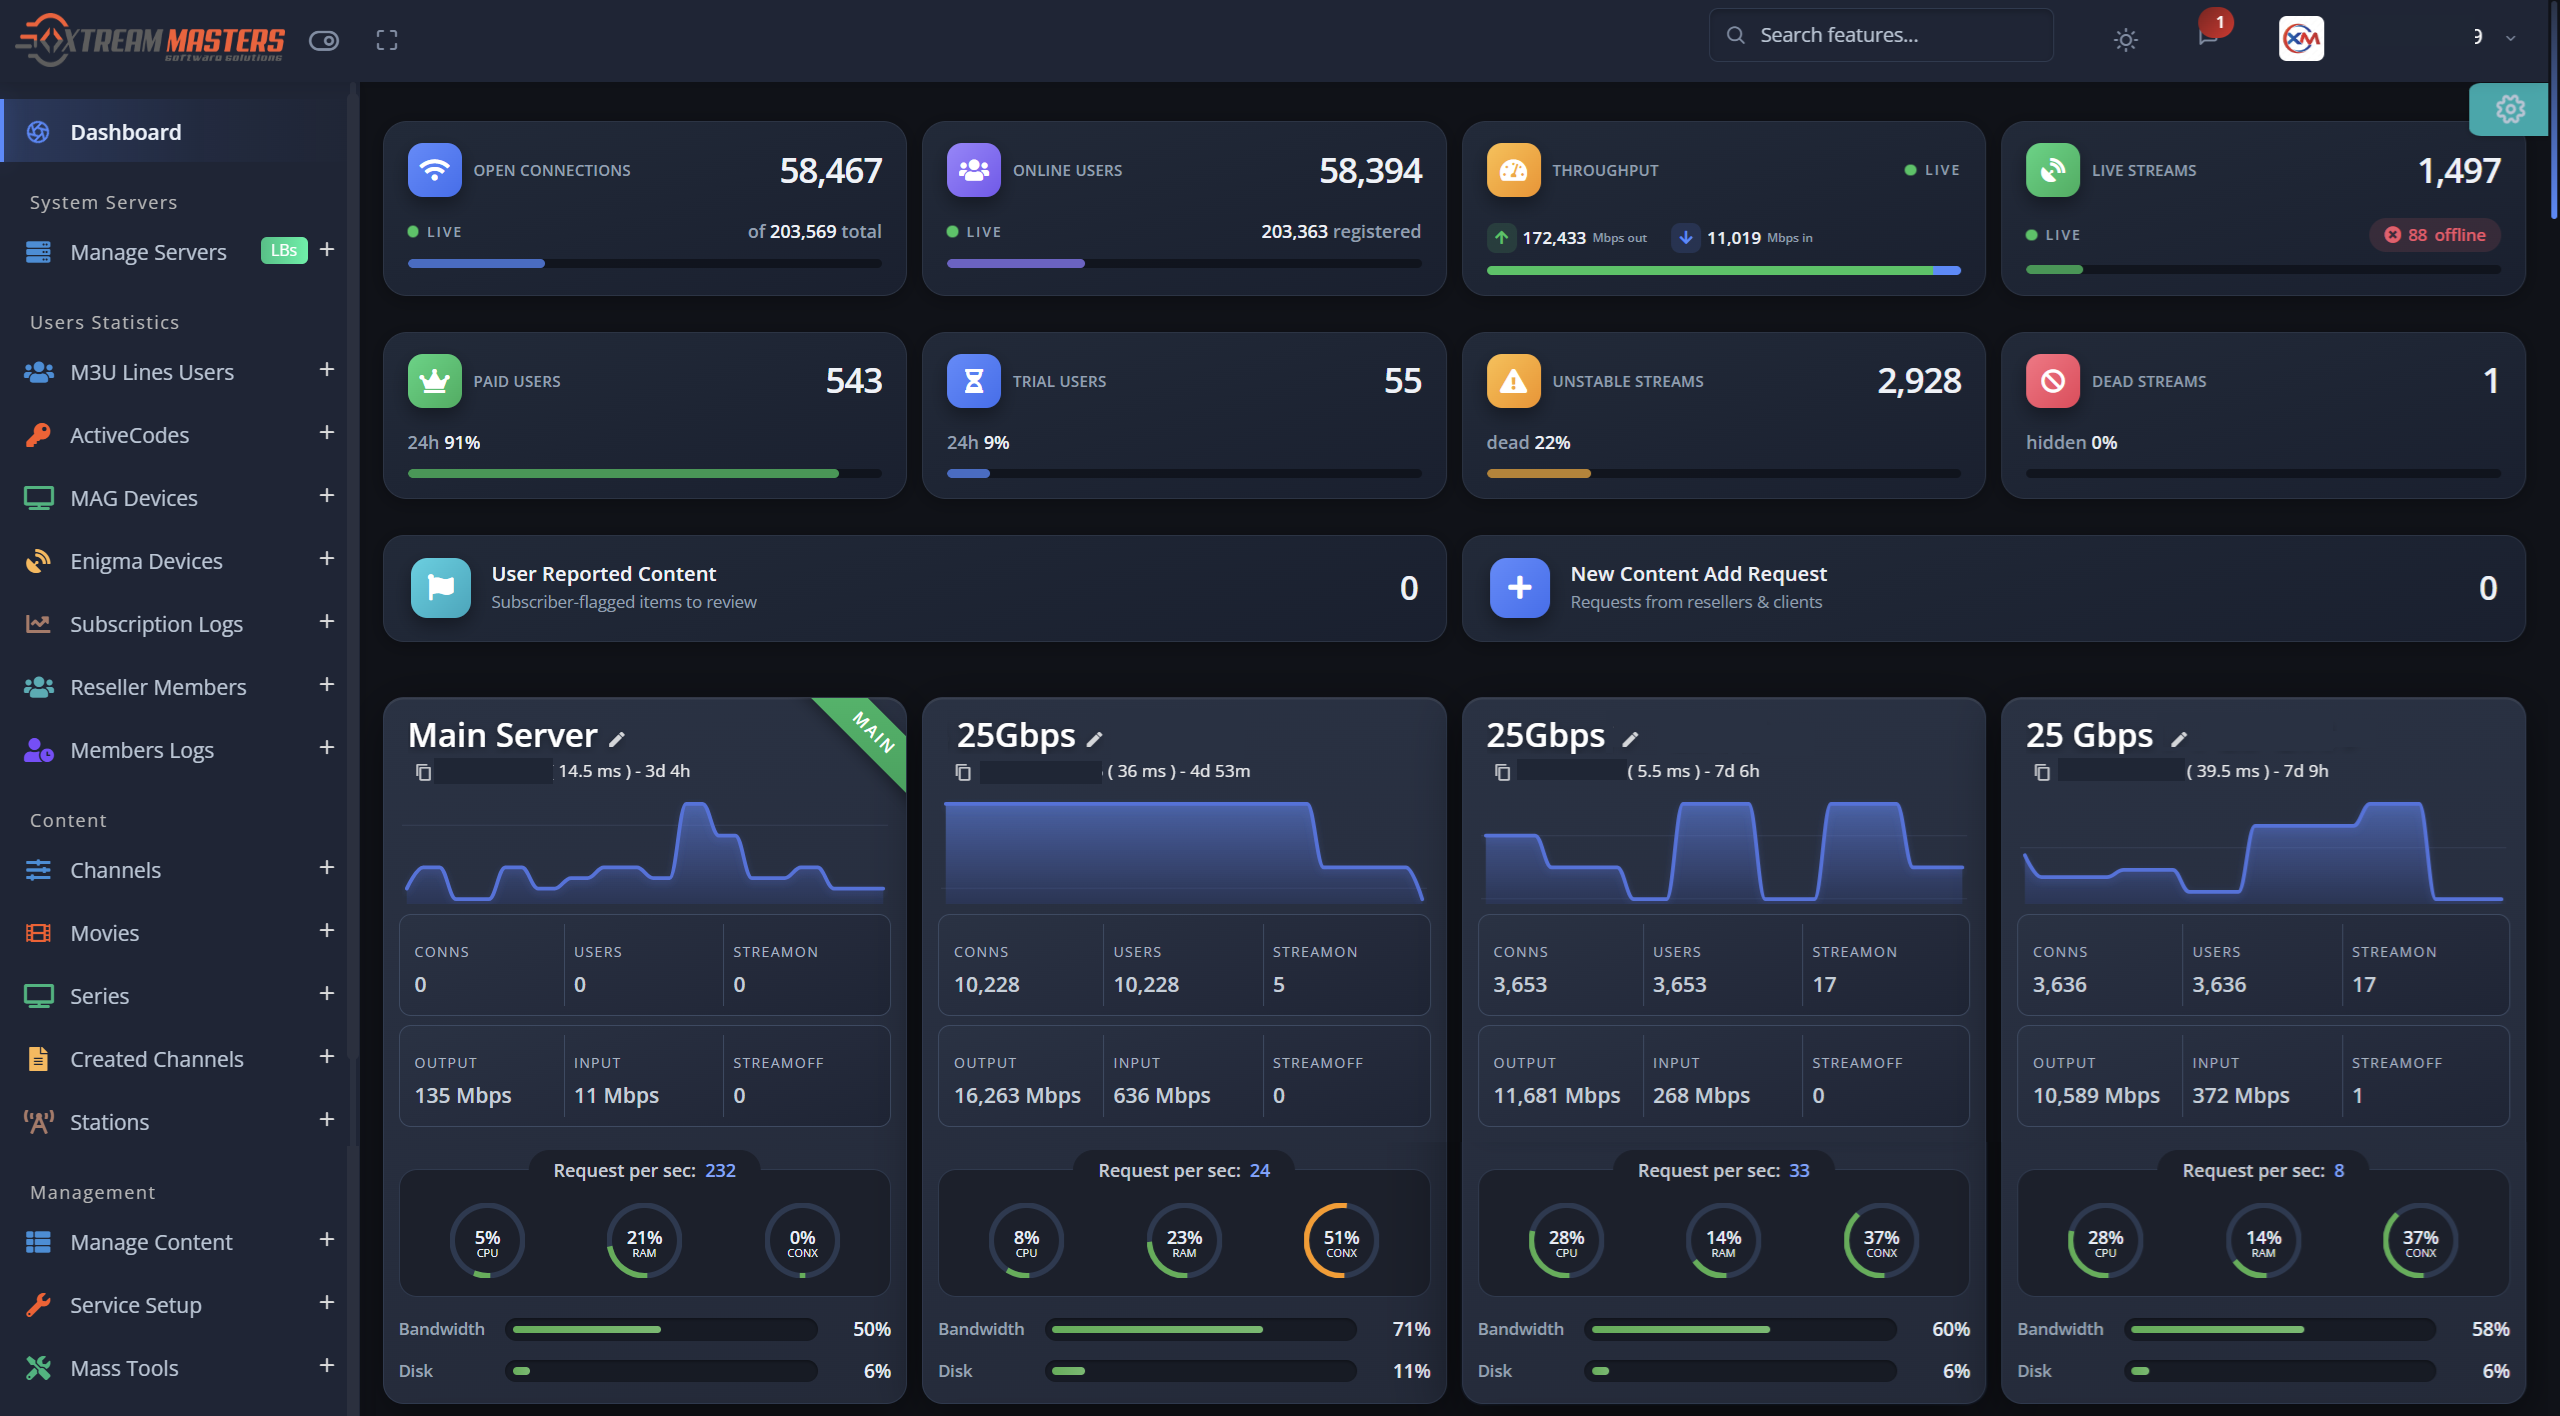Click the Main Server traffic chart
This screenshot has width=2560, height=1416.
[645, 850]
